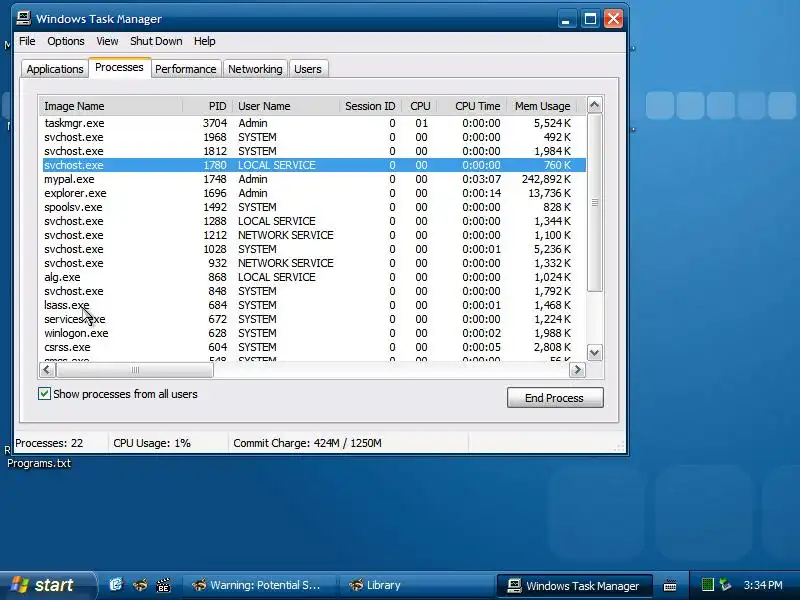Screen dimensions: 800x600
Task: Sort by Image Name column header
Action: 111,106
